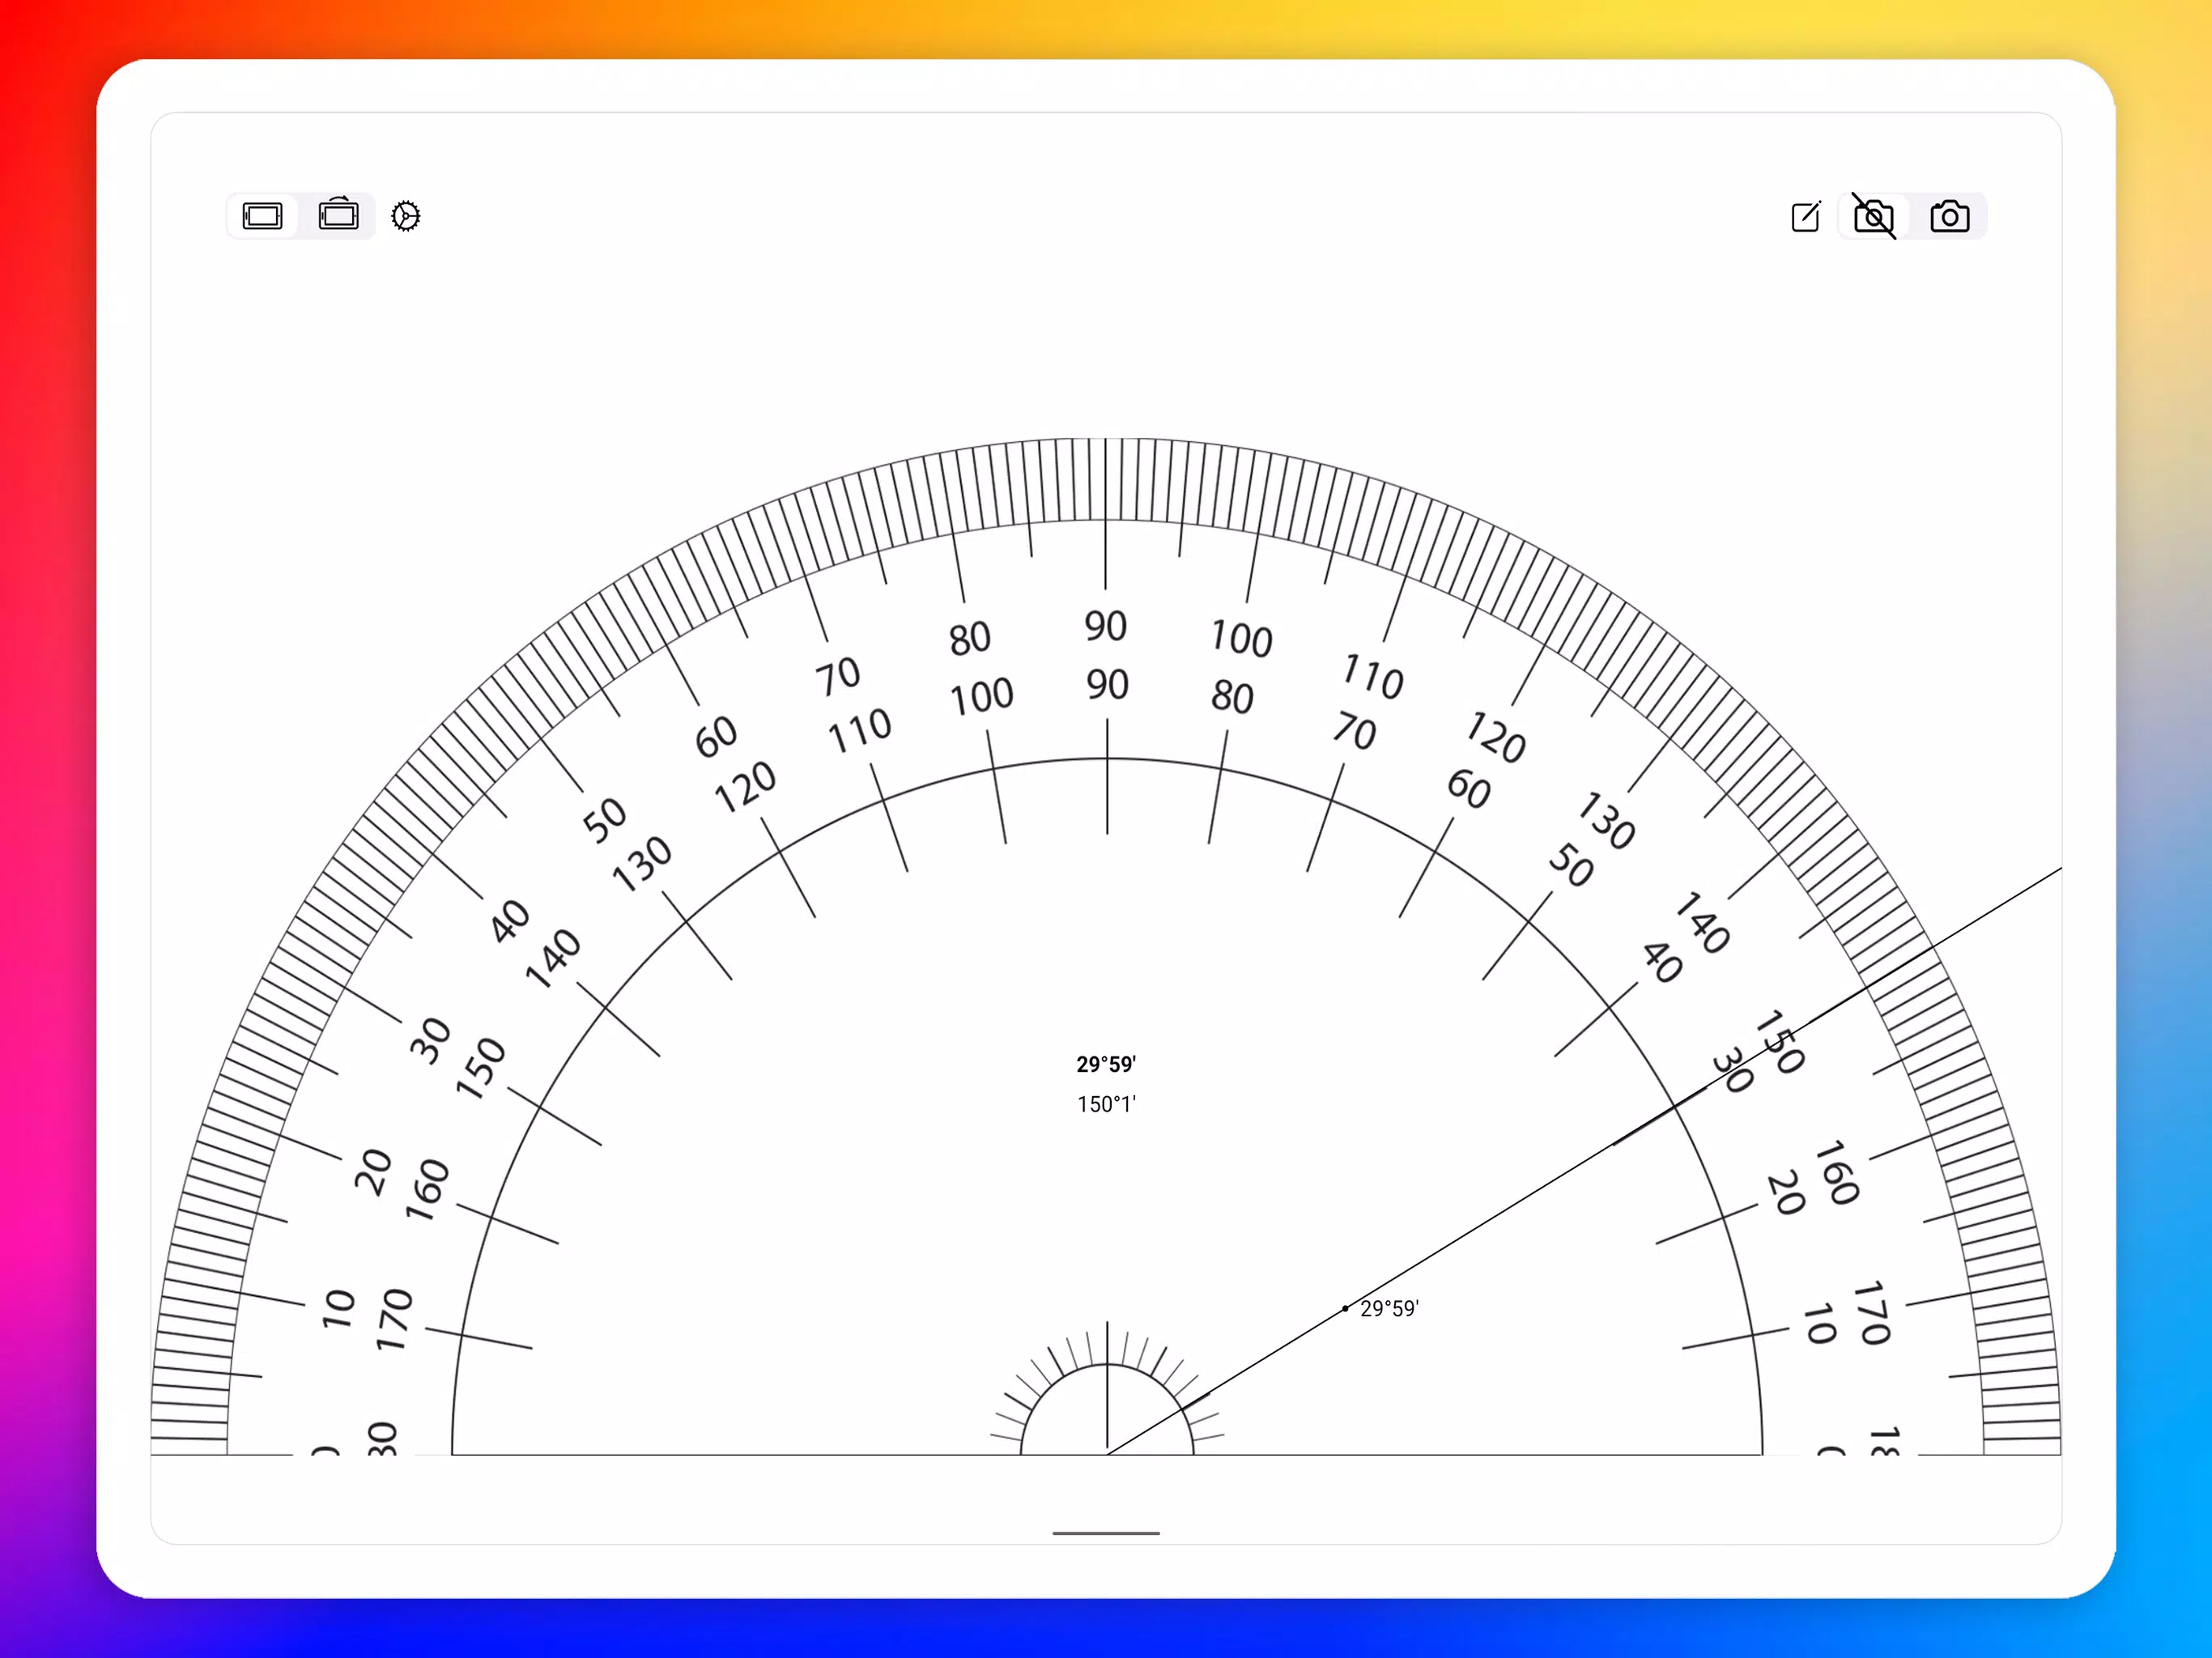Click the small inner semicircle at protractor center
2212x1658 pixels.
(1107, 1409)
